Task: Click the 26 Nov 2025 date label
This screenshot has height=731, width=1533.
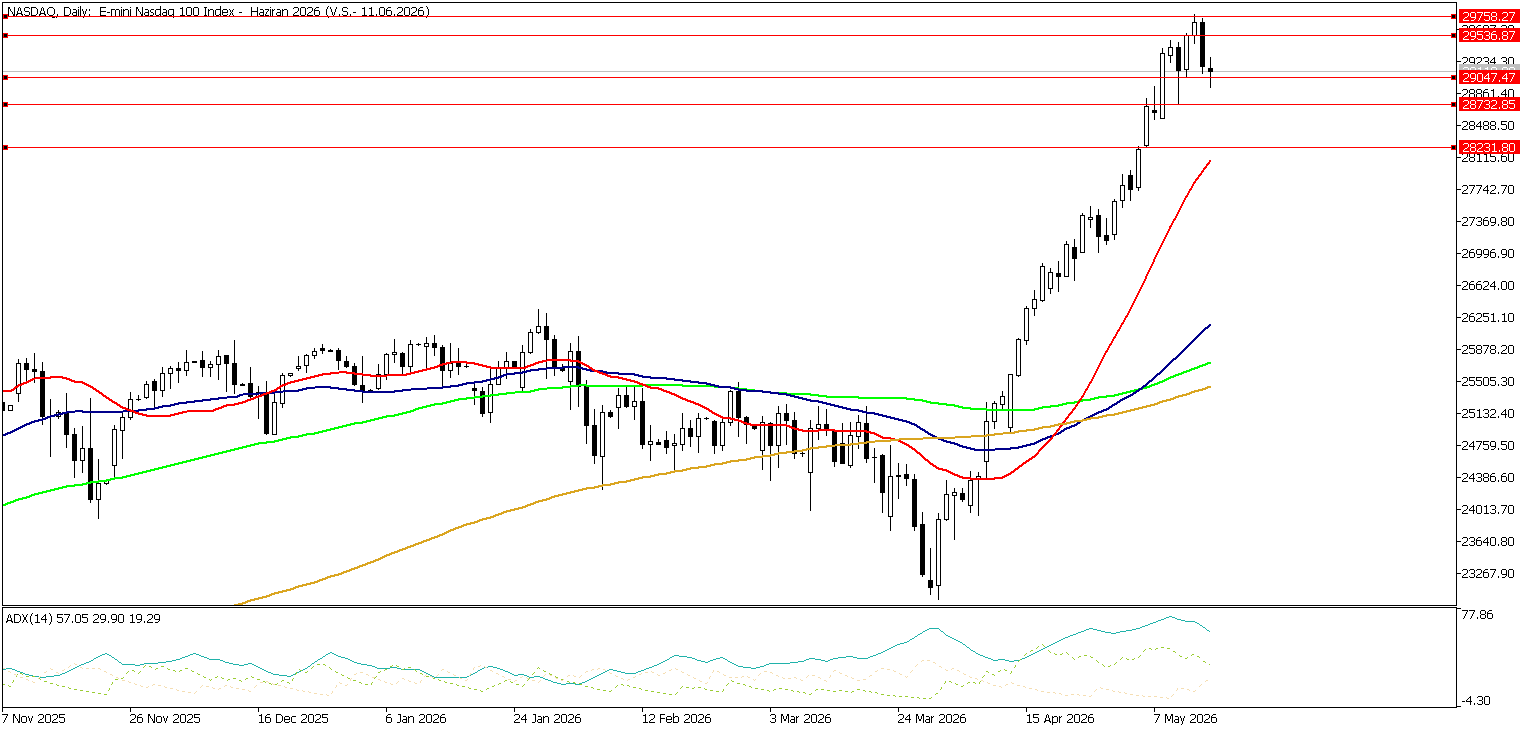Action: click(164, 719)
